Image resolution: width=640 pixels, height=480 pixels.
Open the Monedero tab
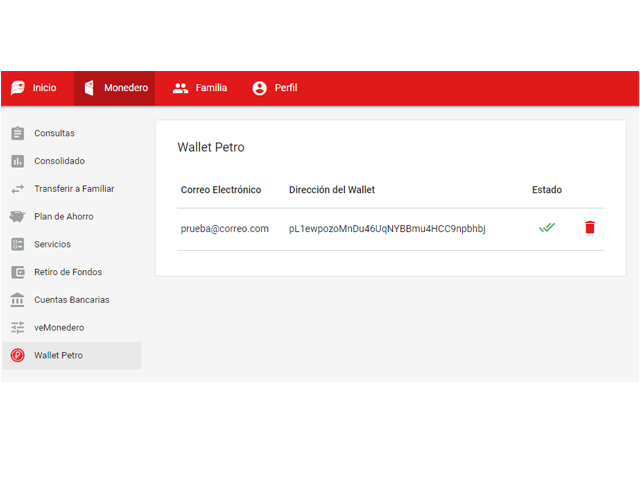[x=114, y=88]
